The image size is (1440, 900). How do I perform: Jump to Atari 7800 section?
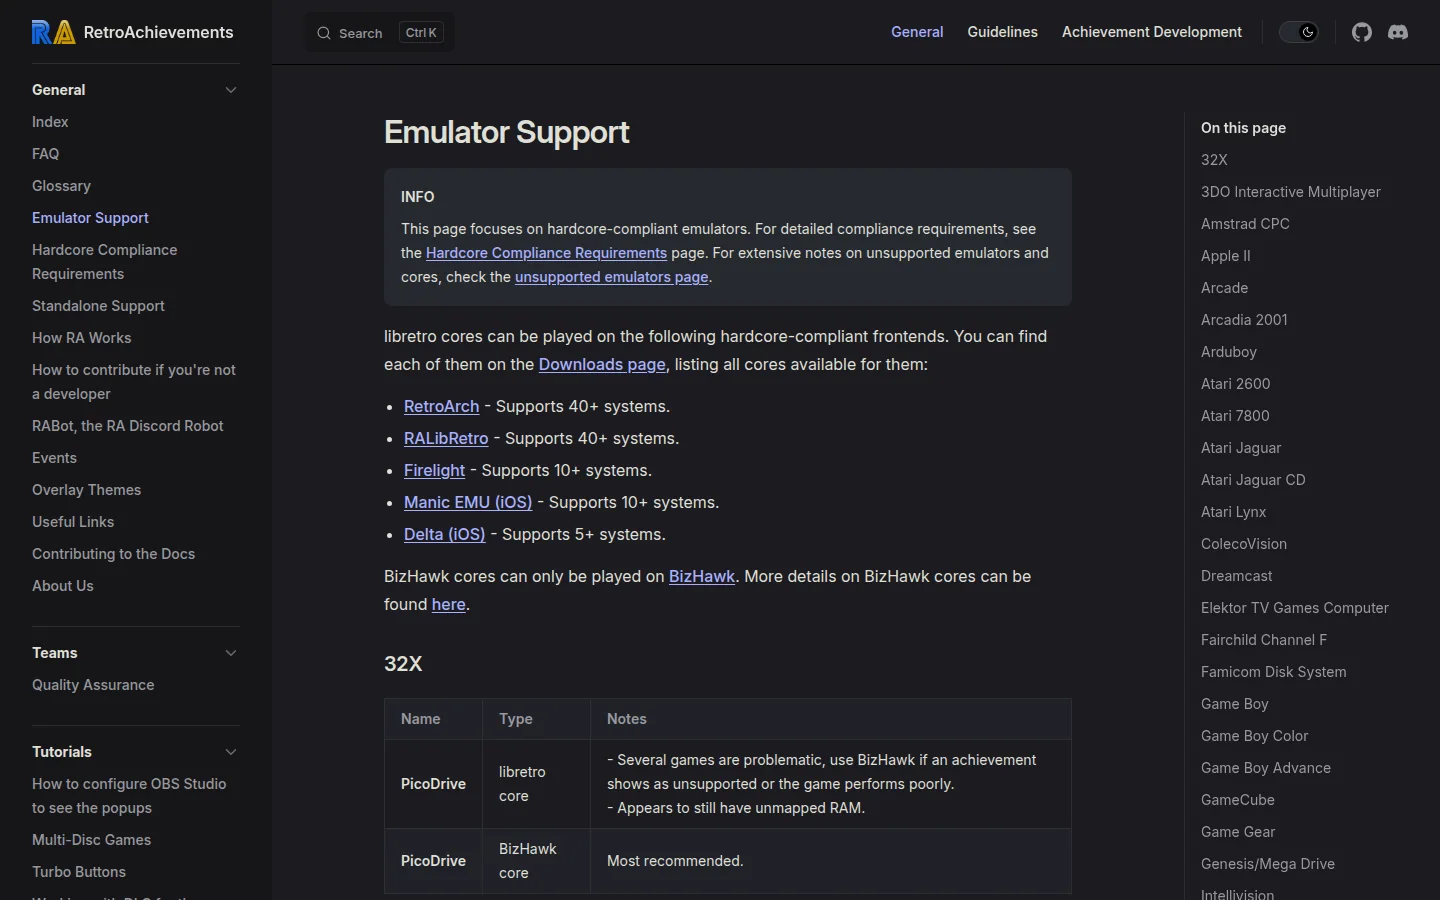[1235, 416]
